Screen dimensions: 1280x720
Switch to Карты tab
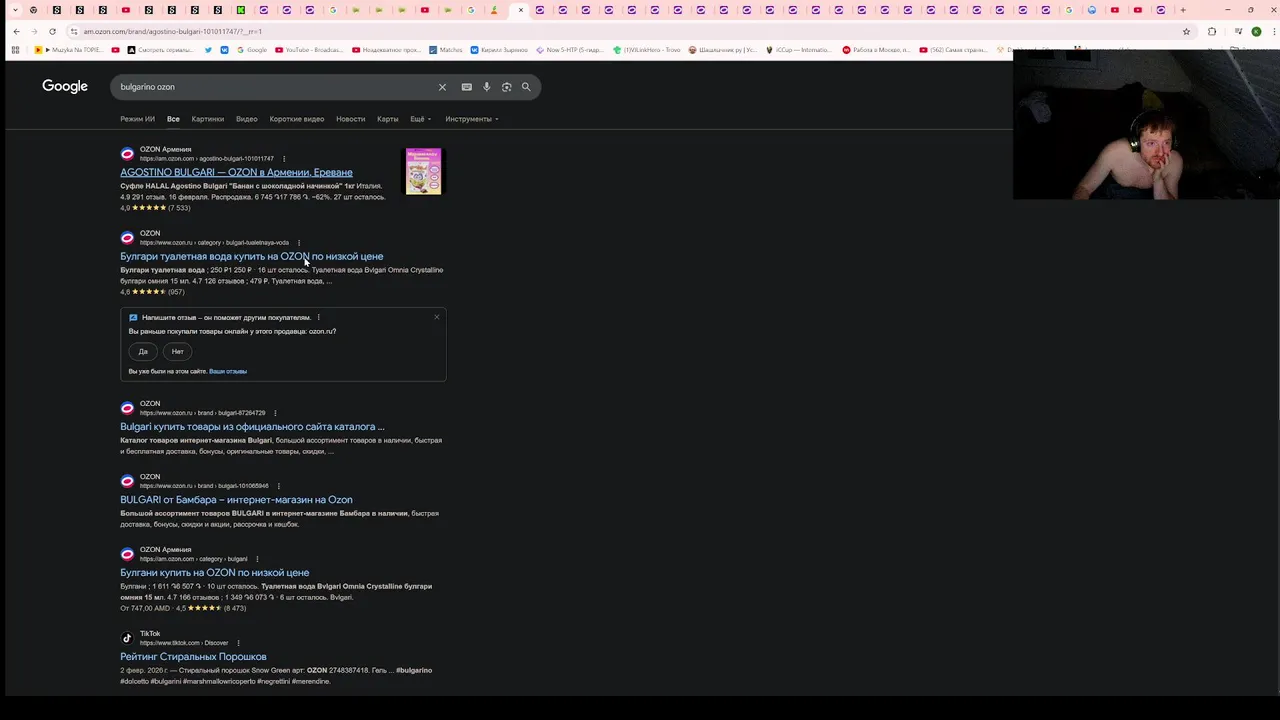click(x=387, y=119)
